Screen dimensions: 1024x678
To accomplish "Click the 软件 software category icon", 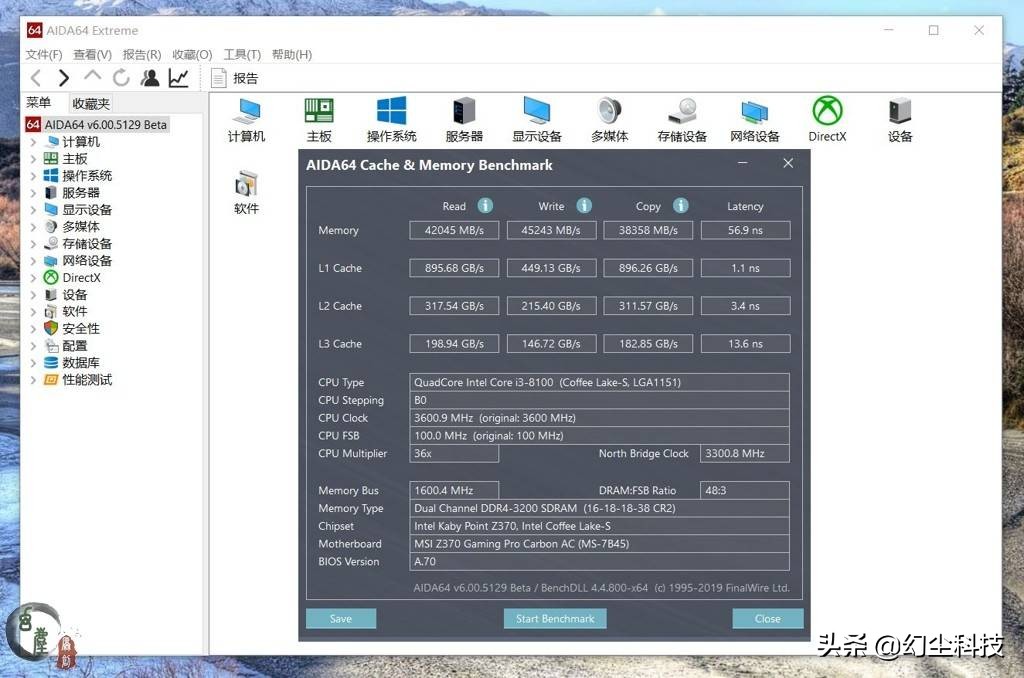I will tap(245, 185).
